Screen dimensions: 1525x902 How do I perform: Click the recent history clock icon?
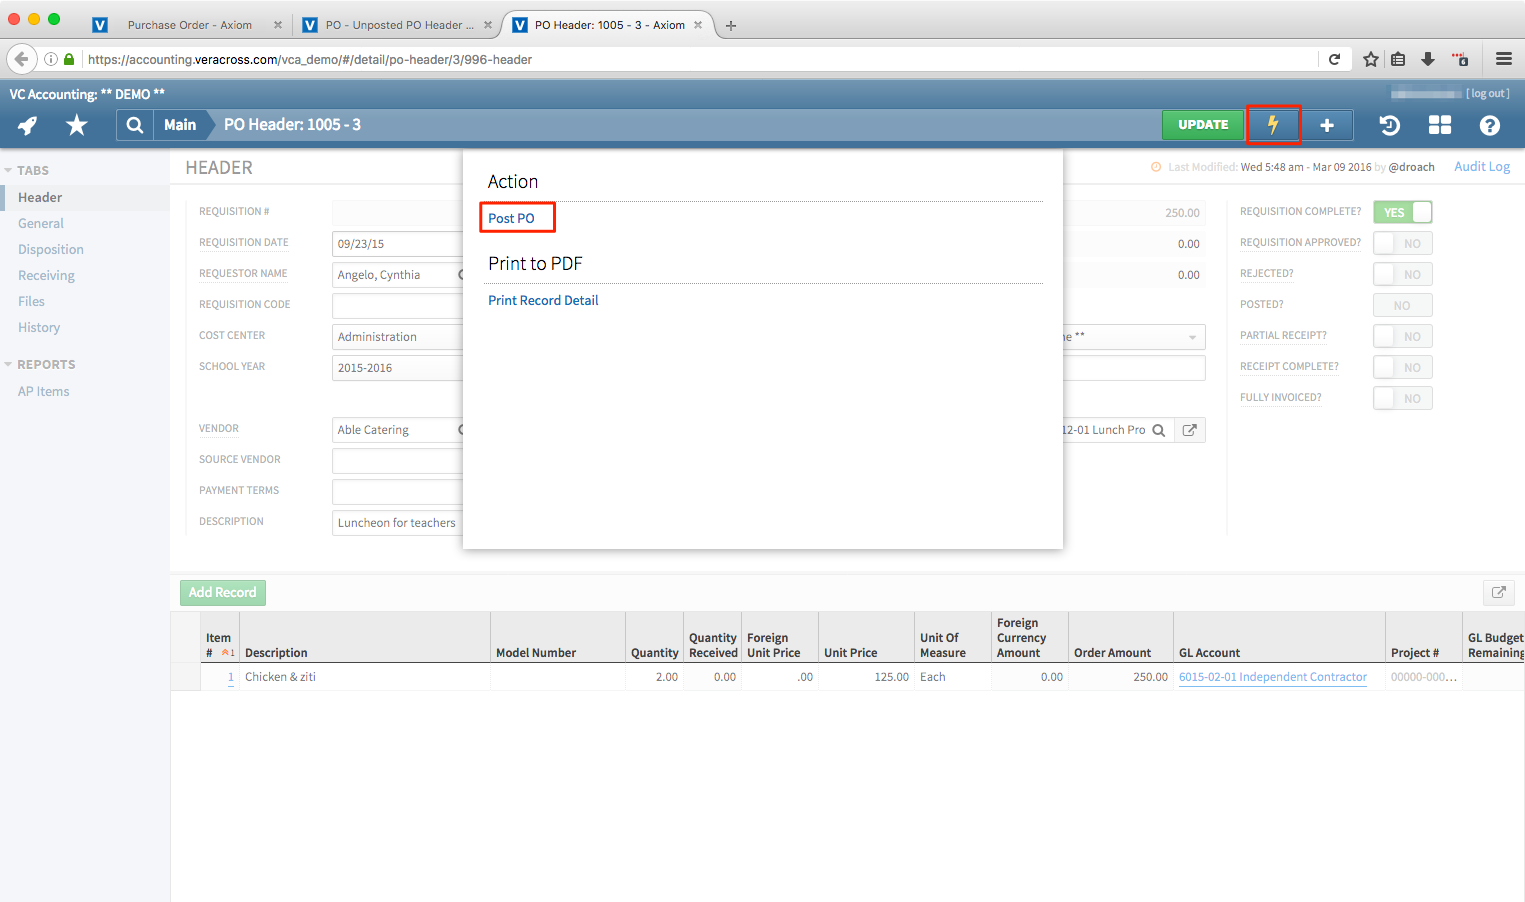(1390, 124)
